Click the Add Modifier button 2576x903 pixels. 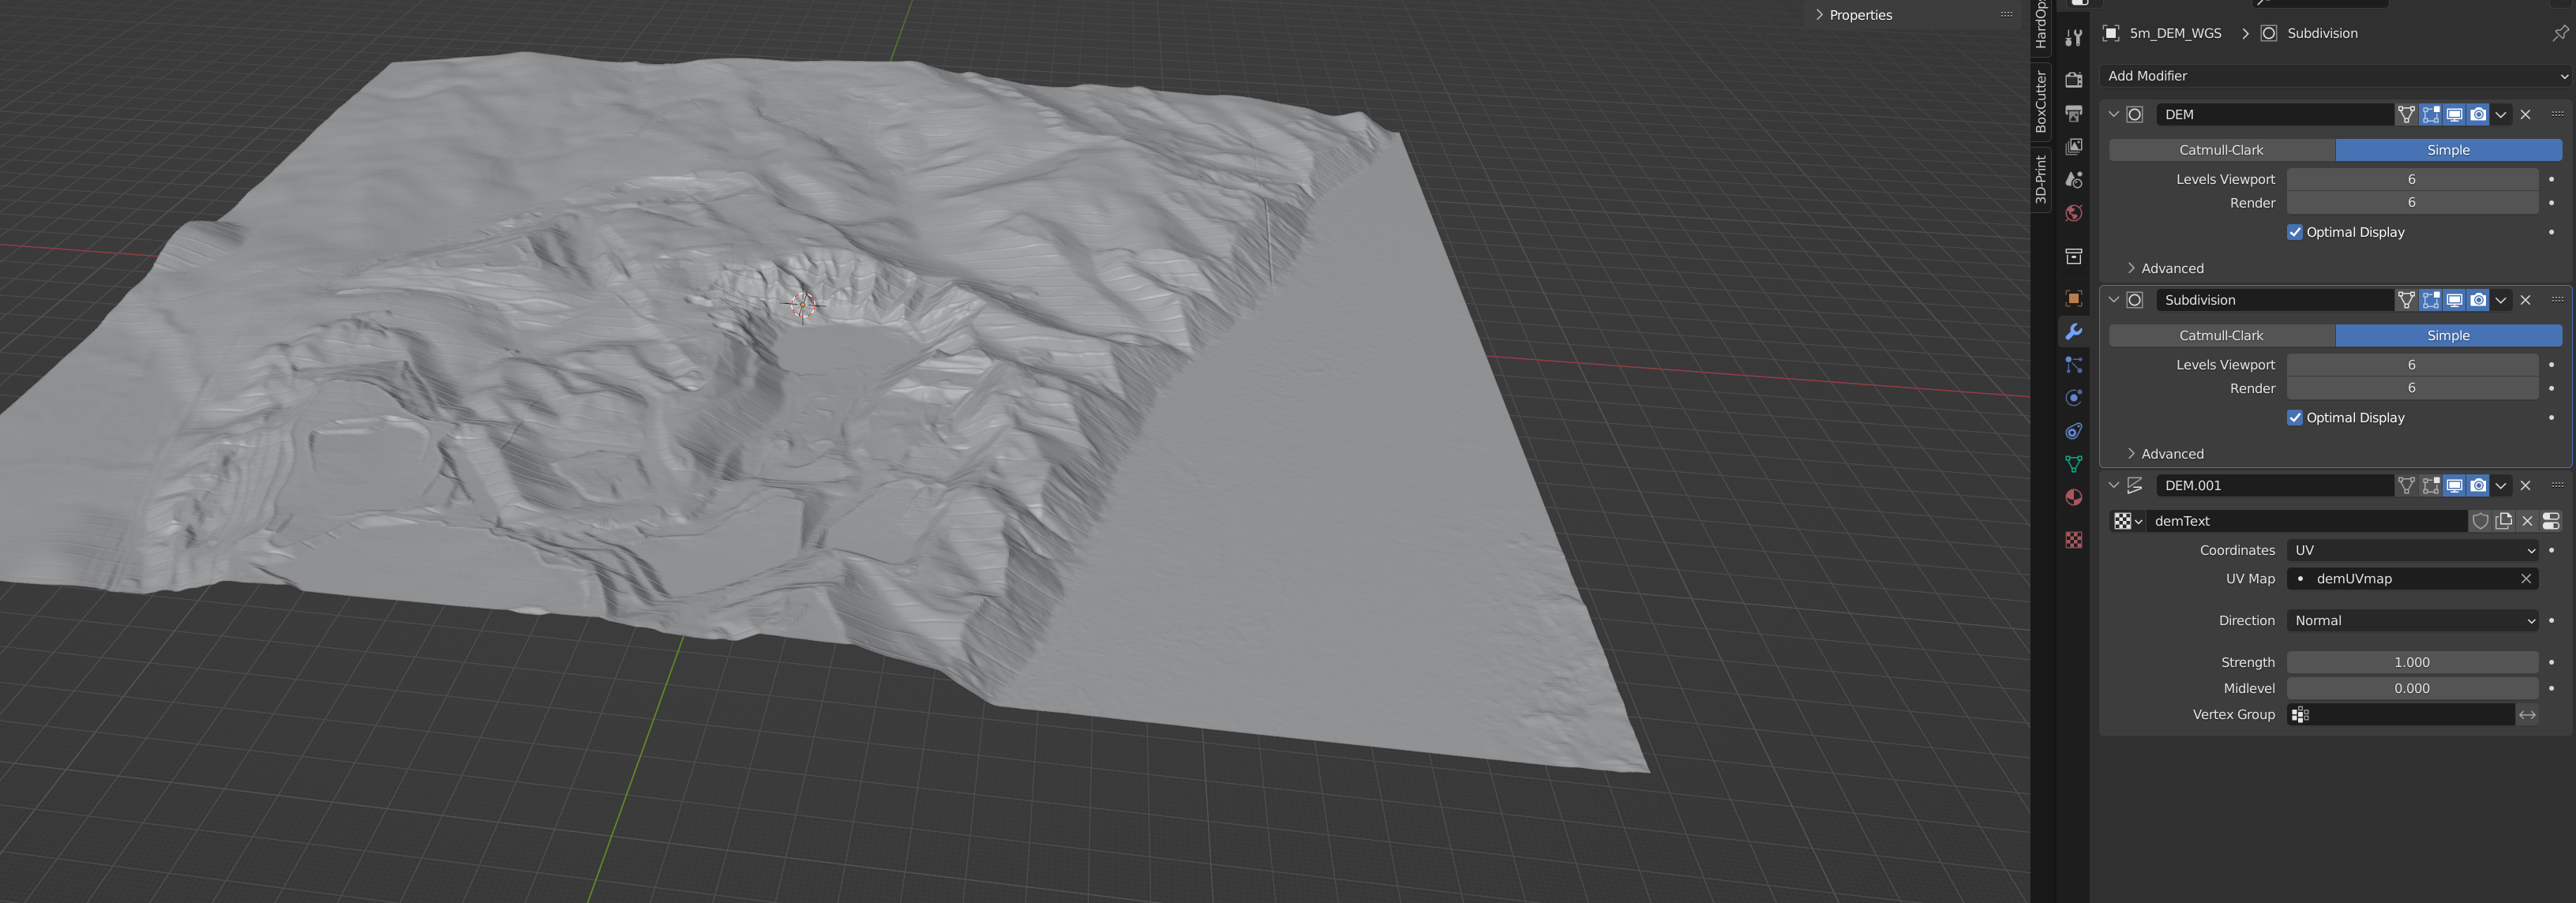2330,75
